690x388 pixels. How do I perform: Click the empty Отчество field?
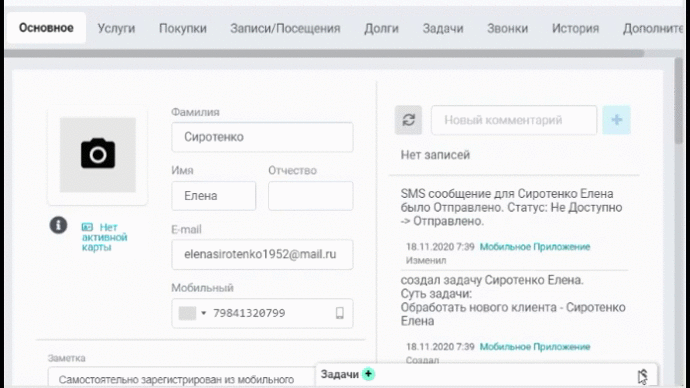tap(311, 196)
